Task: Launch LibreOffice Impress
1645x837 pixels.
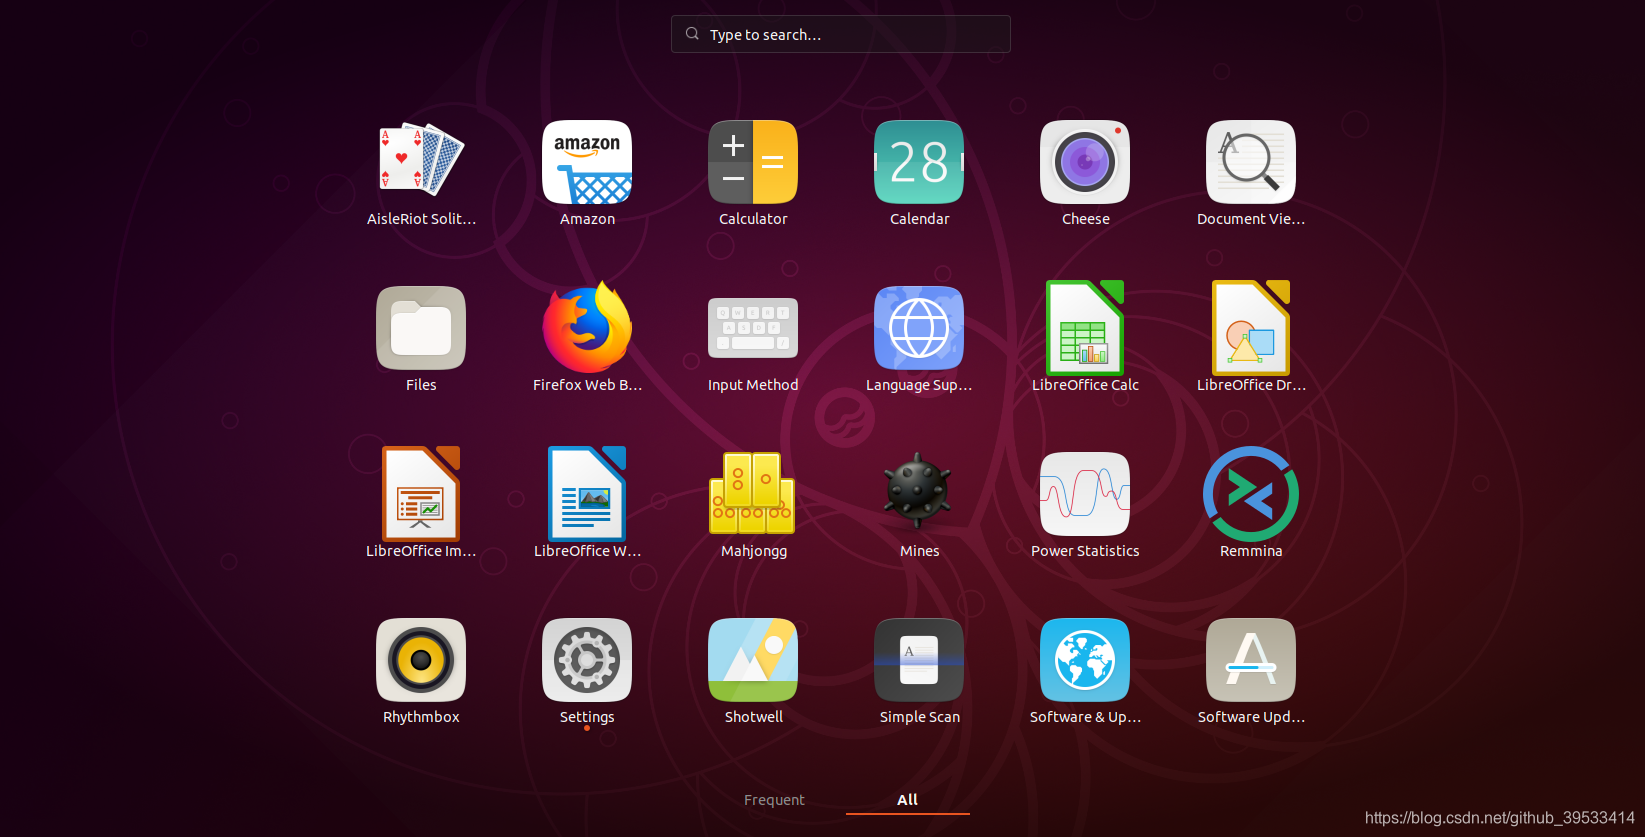Action: tap(421, 494)
